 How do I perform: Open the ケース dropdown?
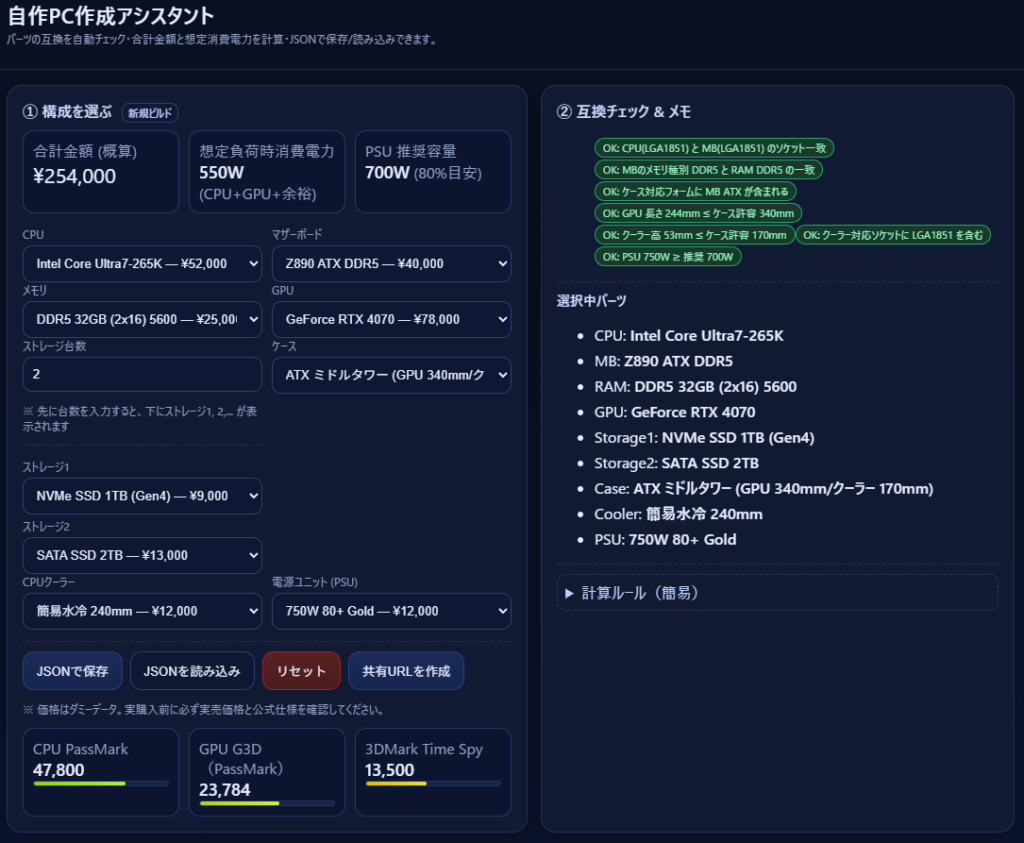coord(391,376)
